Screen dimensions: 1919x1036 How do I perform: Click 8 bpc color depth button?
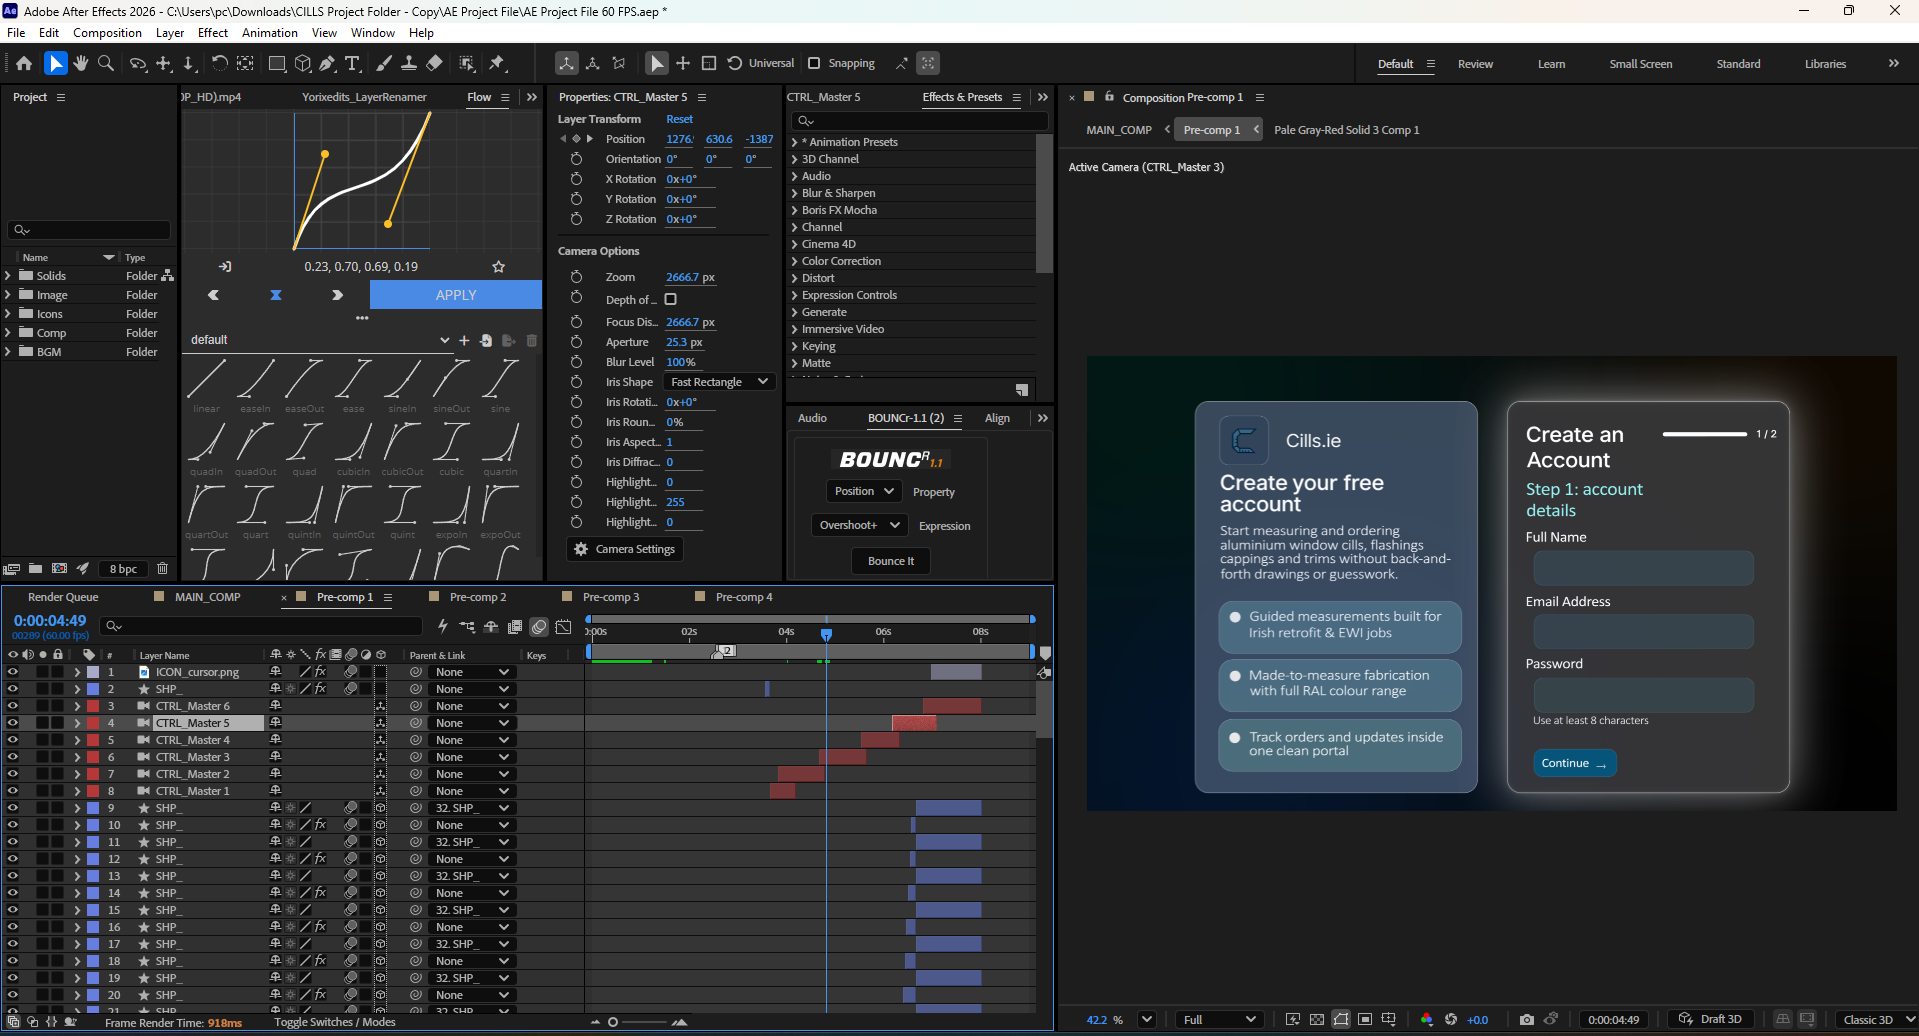click(124, 569)
